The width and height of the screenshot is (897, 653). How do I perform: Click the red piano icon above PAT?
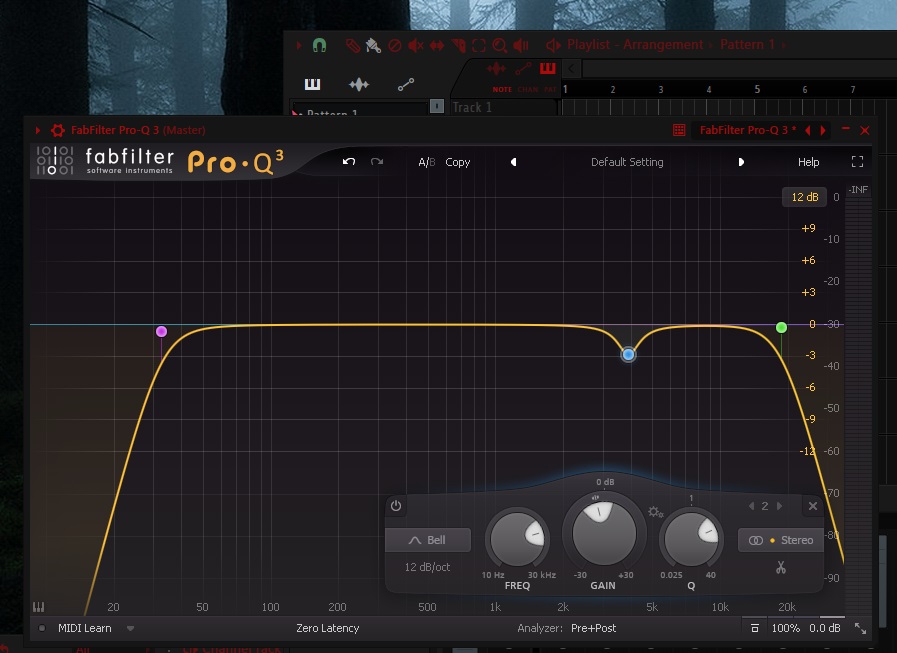pyautogui.click(x=547, y=69)
